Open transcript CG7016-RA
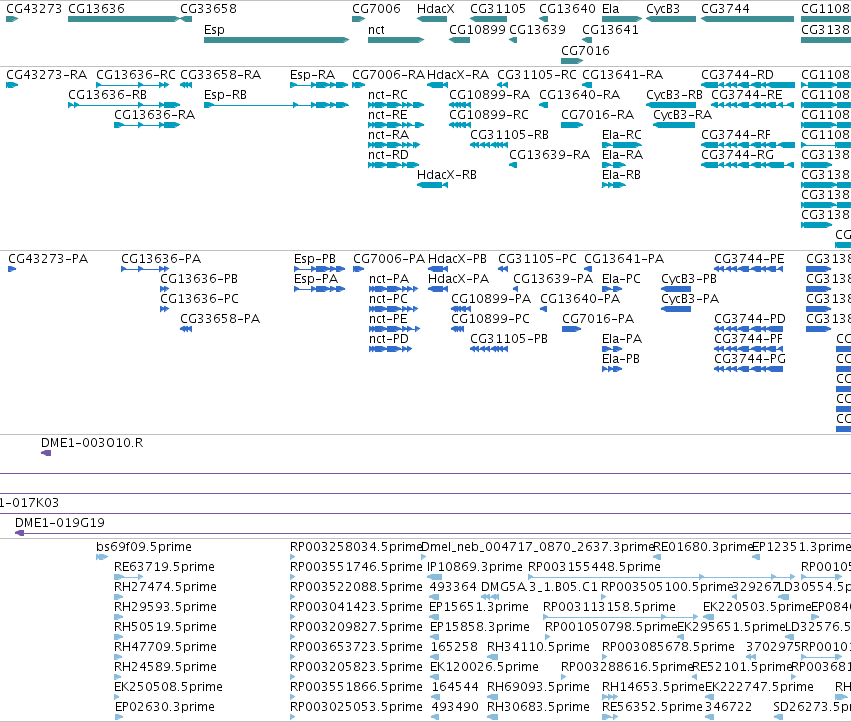 [572, 125]
